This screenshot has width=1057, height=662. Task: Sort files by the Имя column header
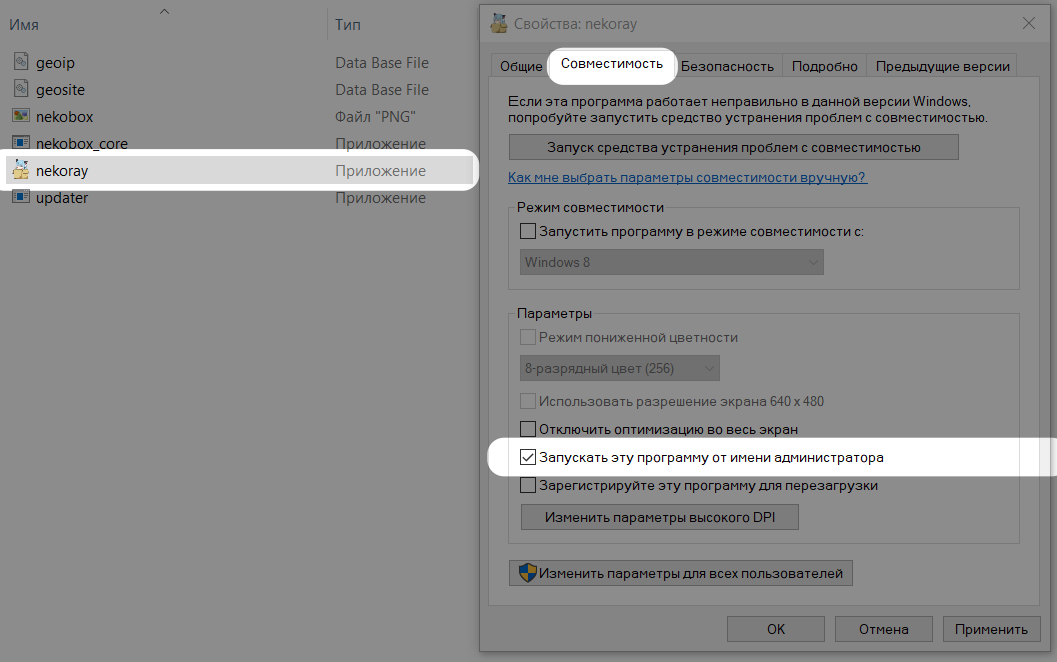click(x=24, y=24)
